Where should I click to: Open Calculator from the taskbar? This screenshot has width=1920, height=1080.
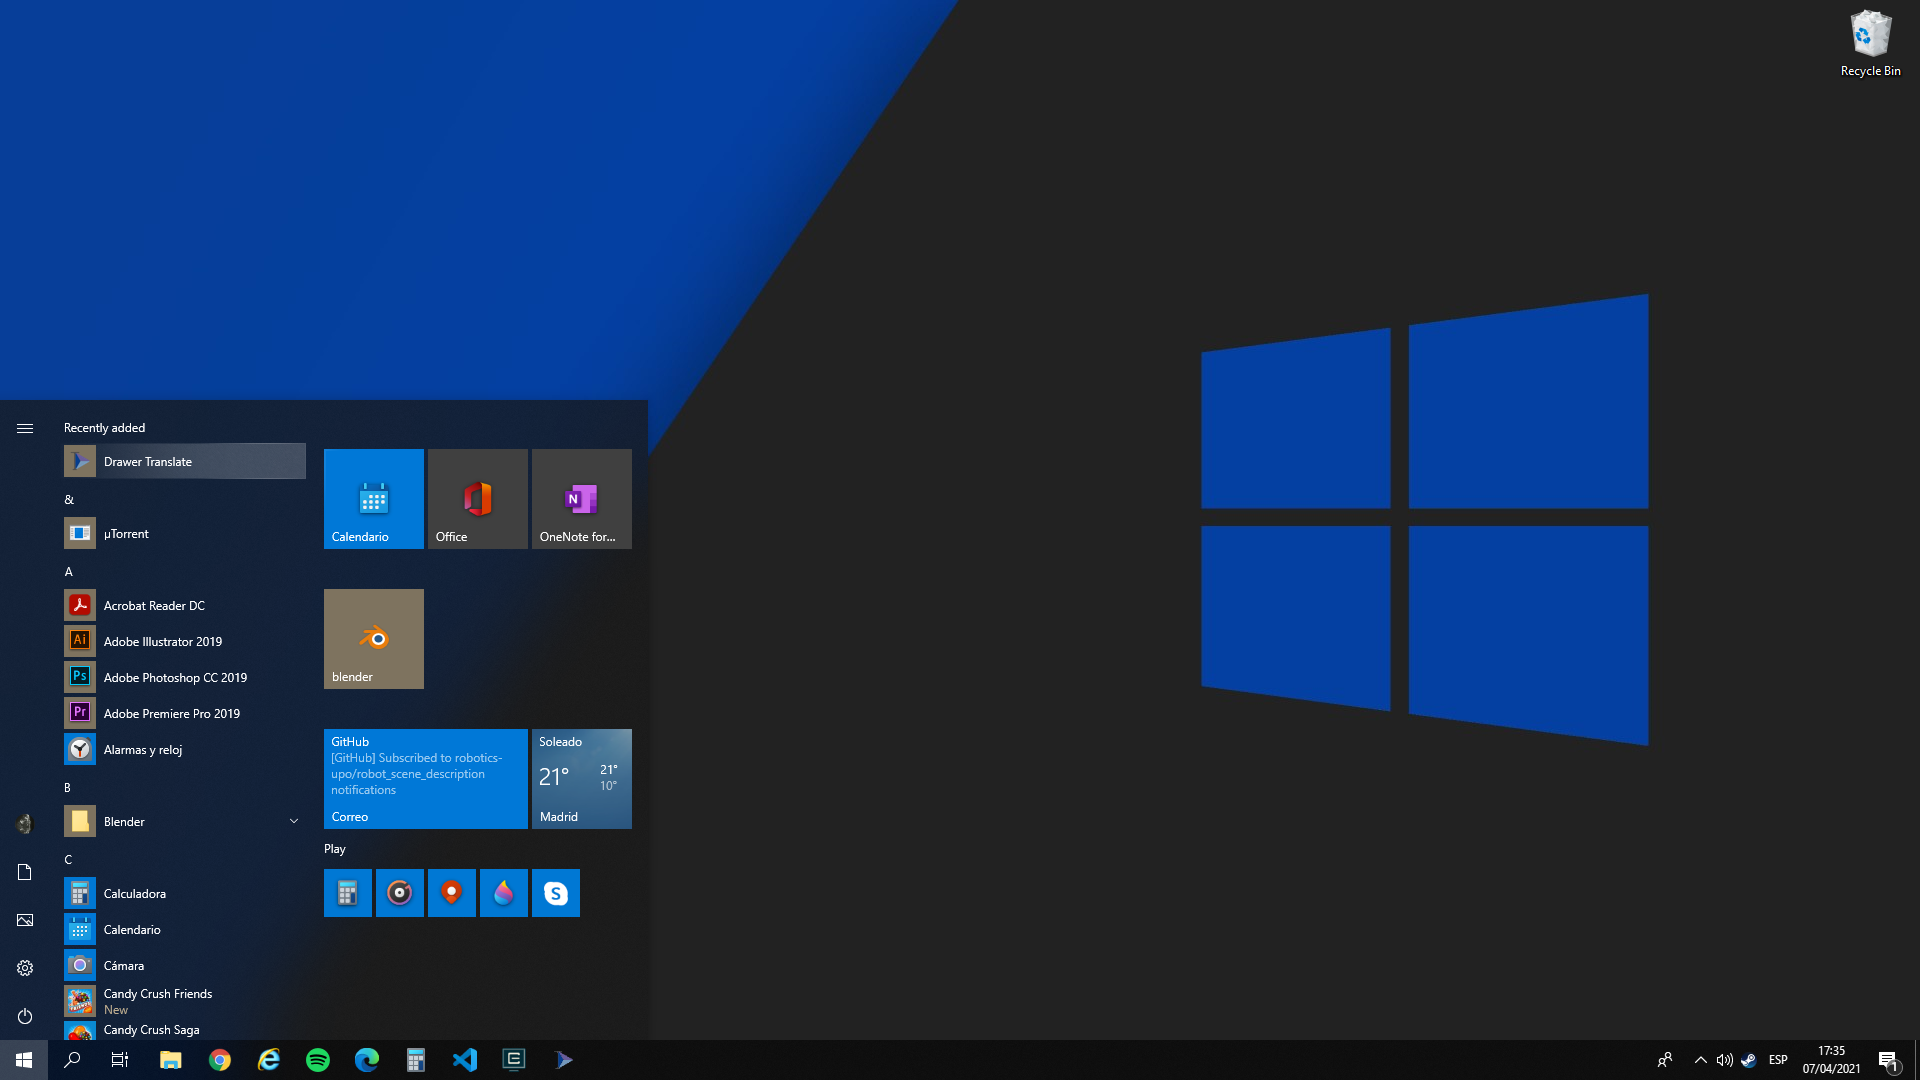(416, 1060)
